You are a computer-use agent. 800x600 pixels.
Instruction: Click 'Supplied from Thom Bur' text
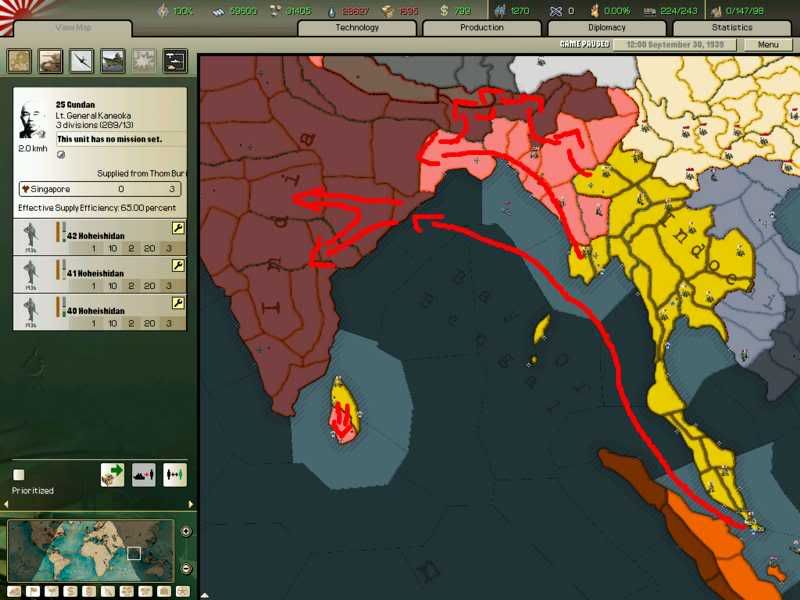pos(141,173)
